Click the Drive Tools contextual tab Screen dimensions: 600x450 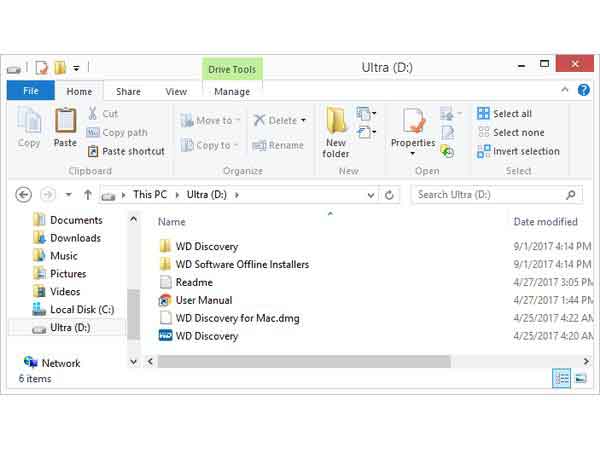232,69
